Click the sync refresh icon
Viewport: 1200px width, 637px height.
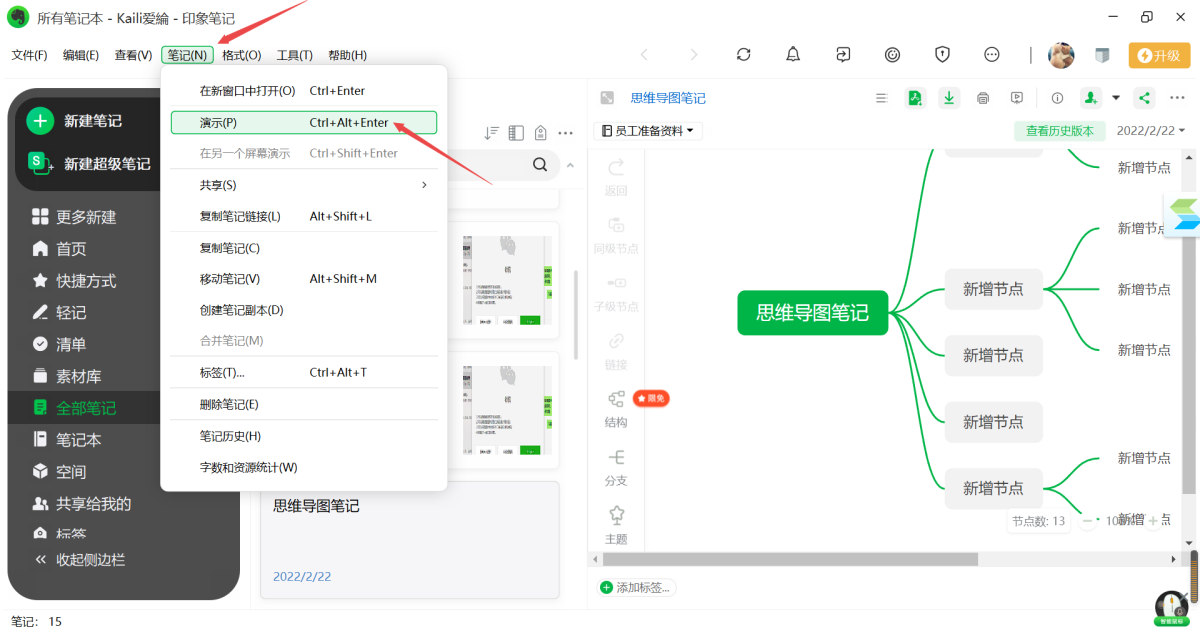point(743,55)
